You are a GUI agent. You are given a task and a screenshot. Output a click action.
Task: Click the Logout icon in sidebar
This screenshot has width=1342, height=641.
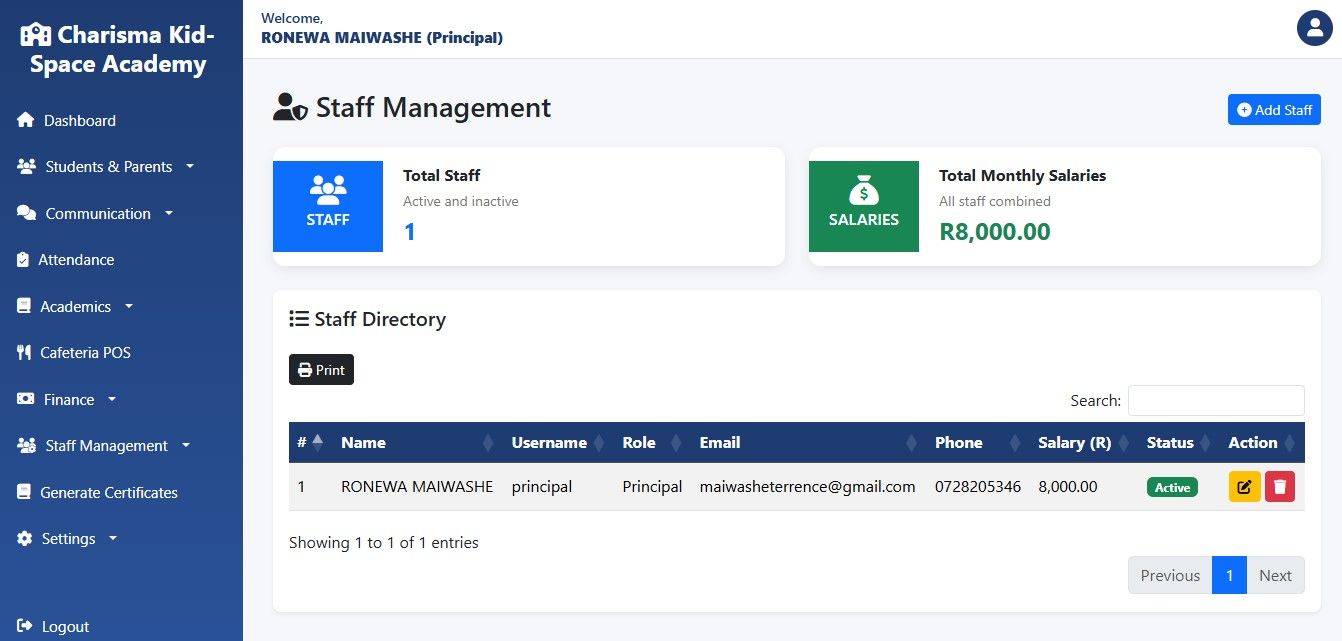pyautogui.click(x=25, y=626)
